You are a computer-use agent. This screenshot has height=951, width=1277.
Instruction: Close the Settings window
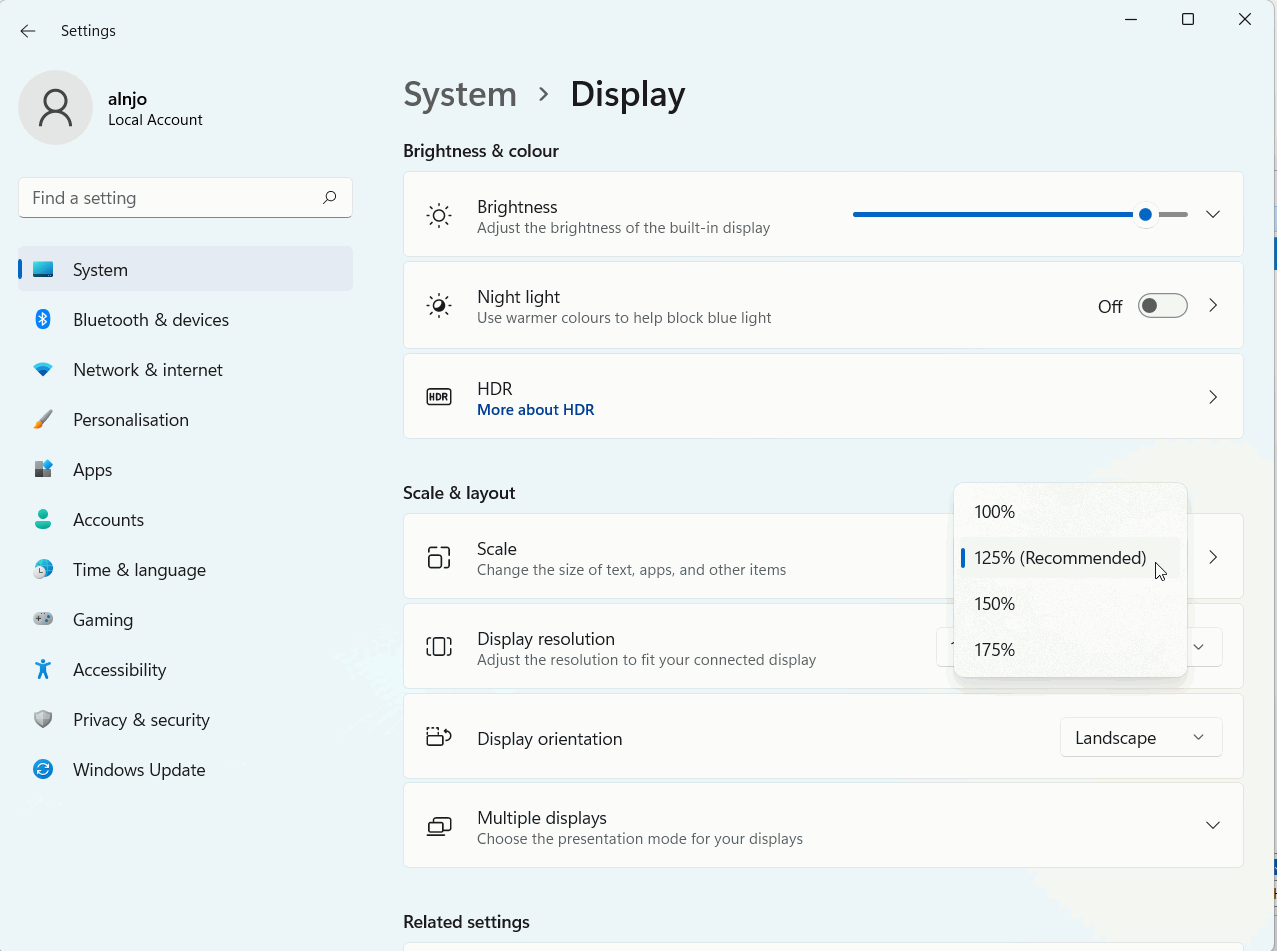[1245, 19]
